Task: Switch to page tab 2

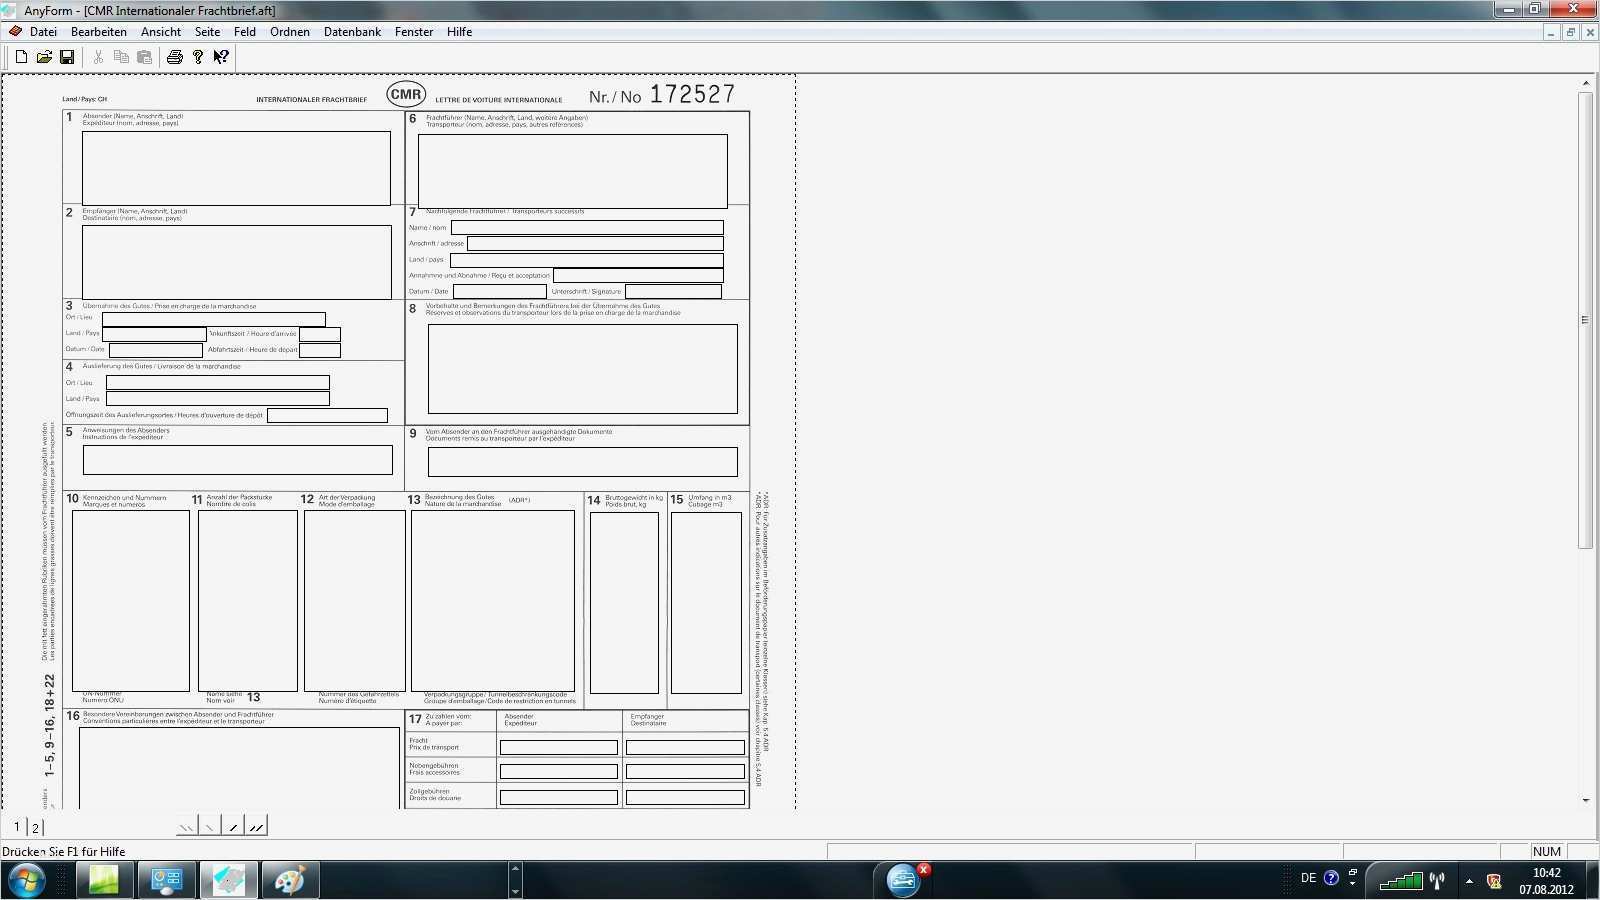Action: (35, 827)
